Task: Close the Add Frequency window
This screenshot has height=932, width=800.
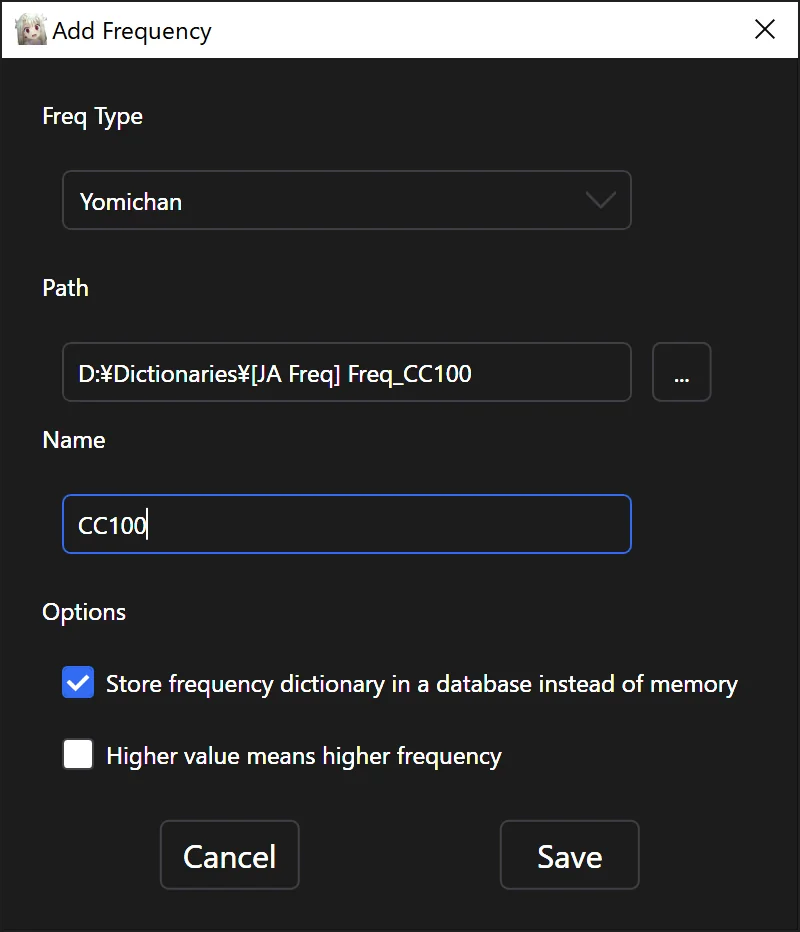Action: coord(765,29)
